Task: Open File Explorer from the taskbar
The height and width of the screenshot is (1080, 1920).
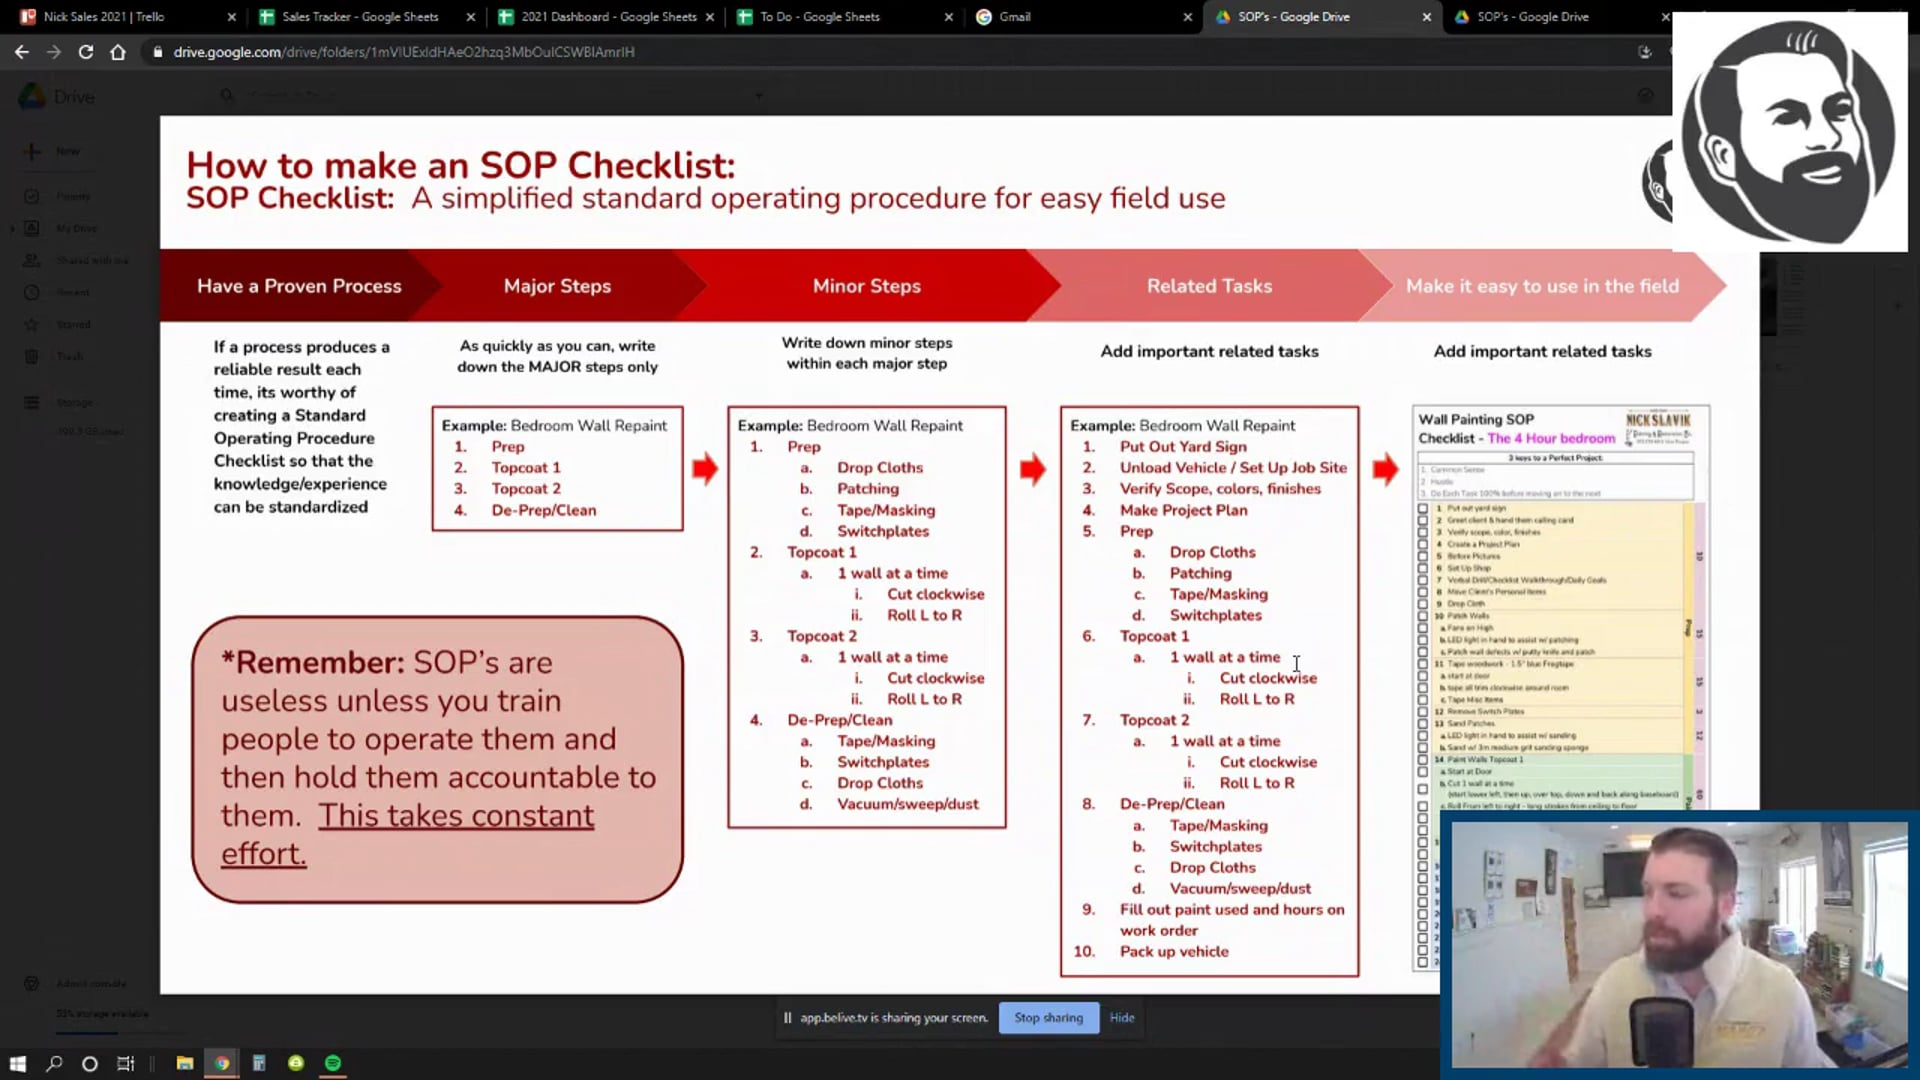Action: (184, 1063)
